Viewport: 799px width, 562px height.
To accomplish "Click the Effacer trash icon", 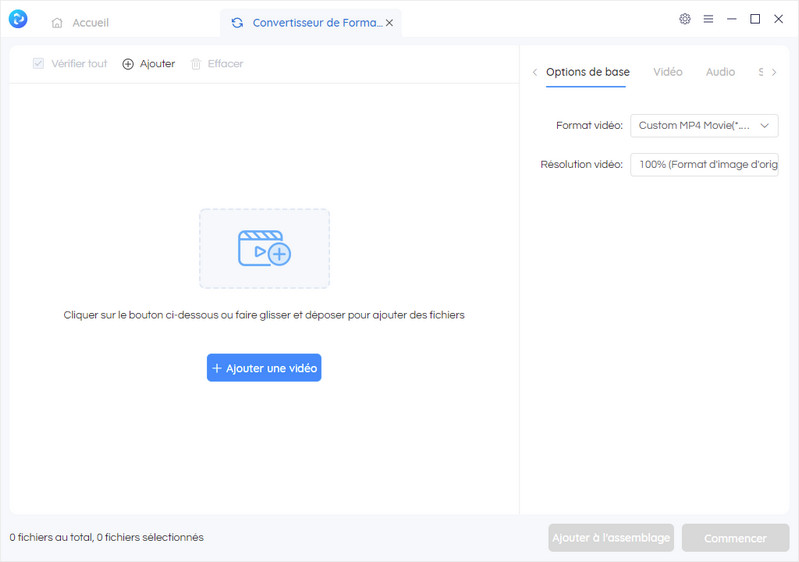I will [x=196, y=64].
